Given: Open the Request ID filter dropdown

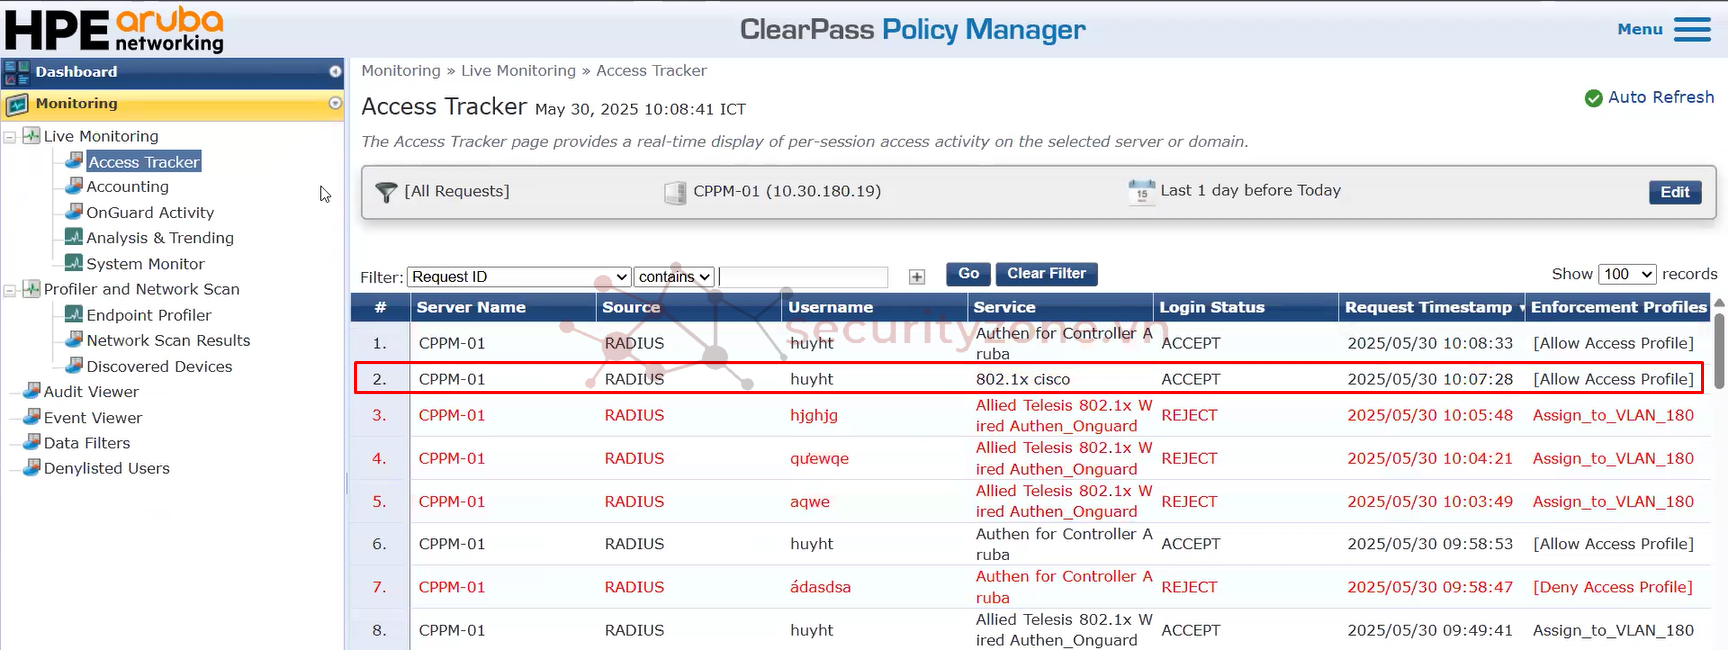Looking at the screenshot, I should (x=519, y=277).
